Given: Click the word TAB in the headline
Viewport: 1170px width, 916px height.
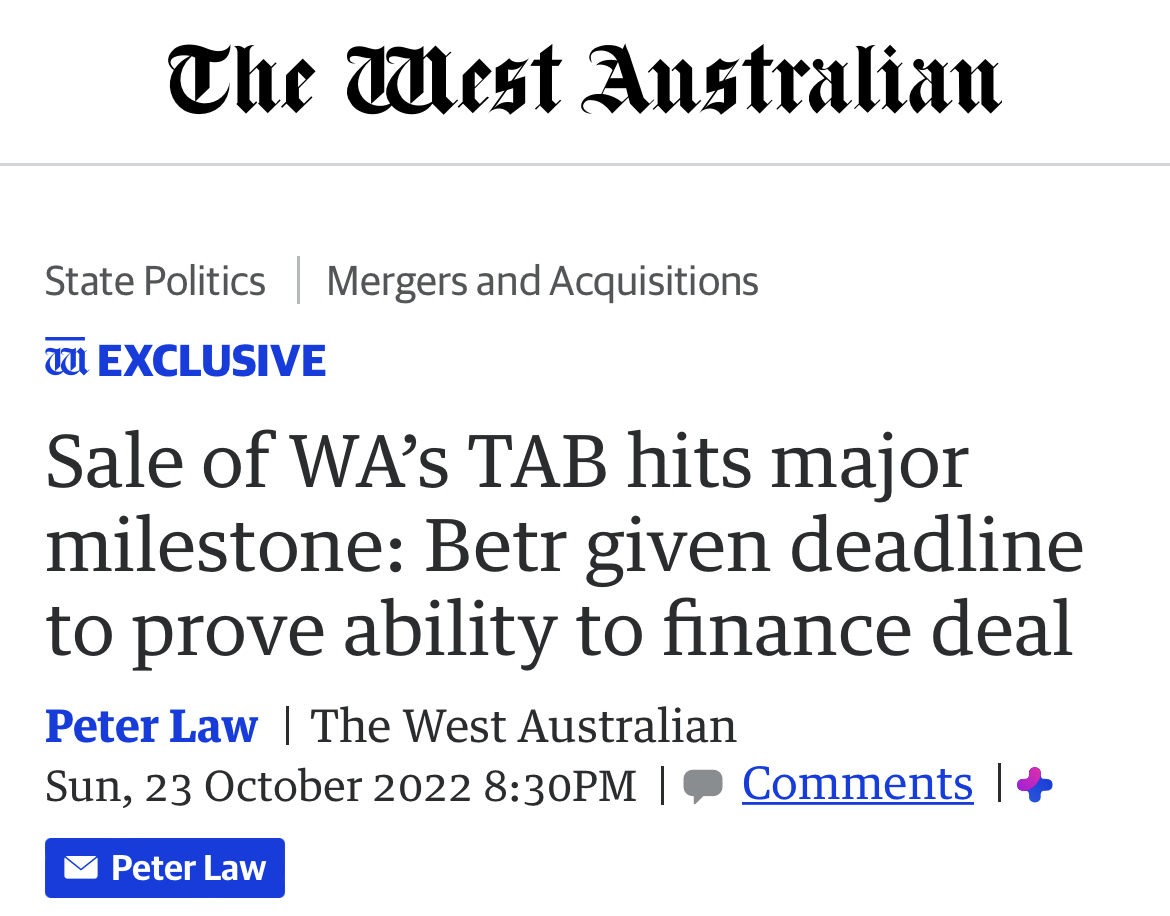Looking at the screenshot, I should click(x=538, y=462).
